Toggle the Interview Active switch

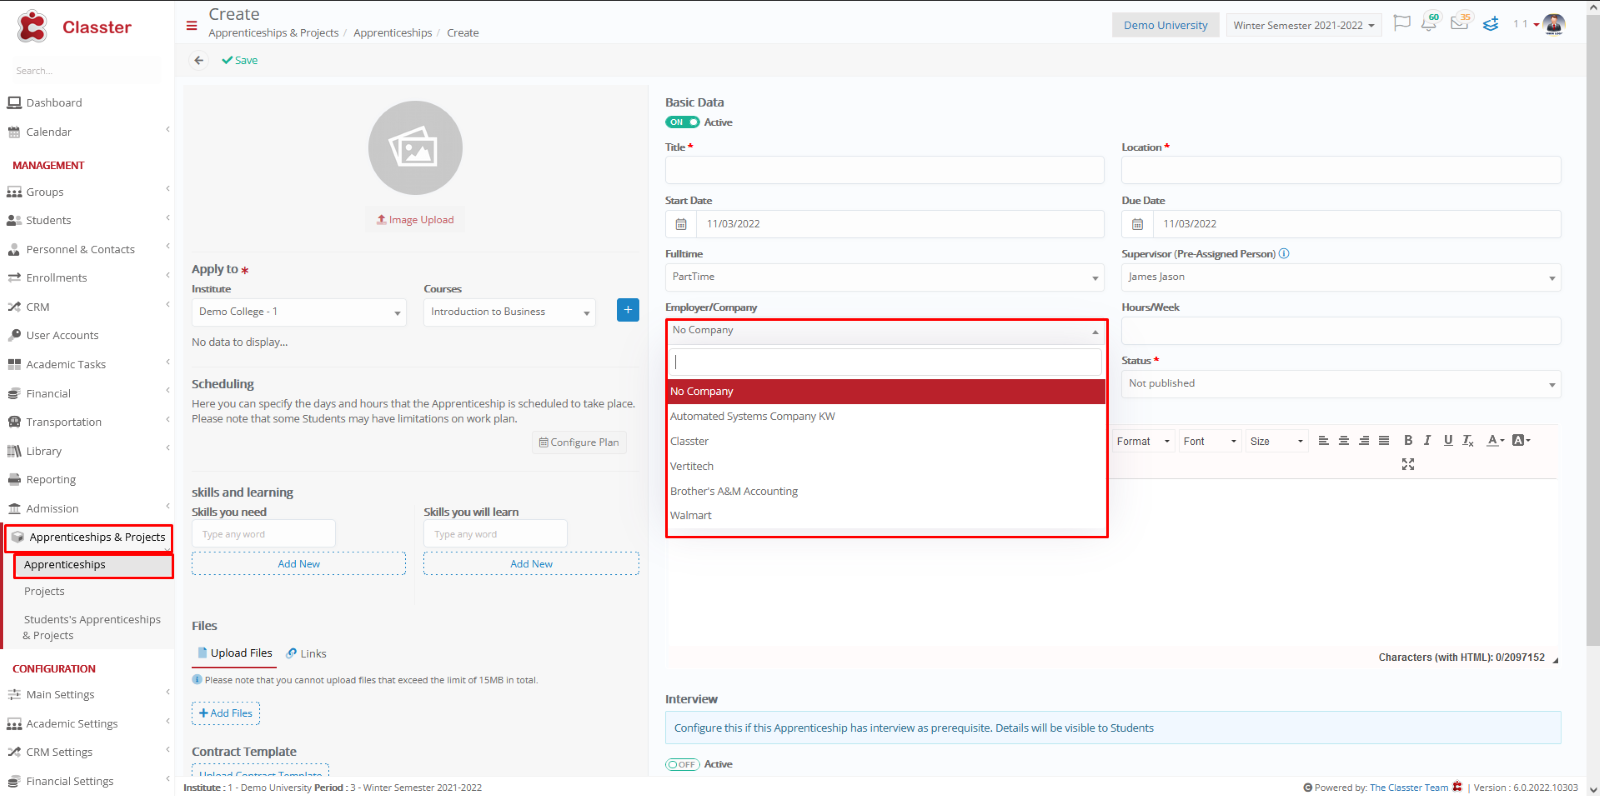pyautogui.click(x=682, y=764)
